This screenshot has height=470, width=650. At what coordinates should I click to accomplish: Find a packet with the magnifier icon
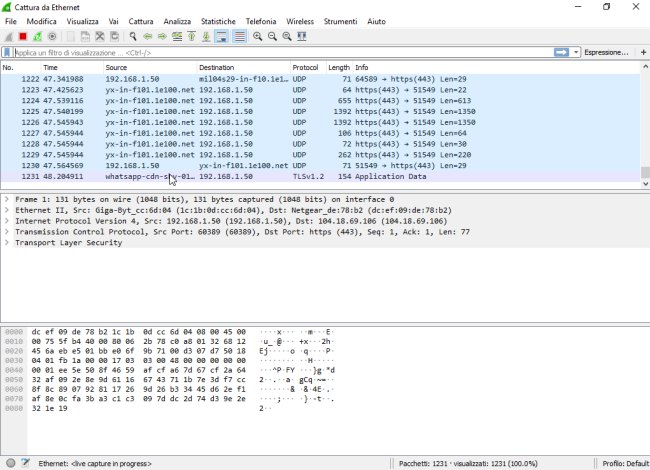[133, 36]
